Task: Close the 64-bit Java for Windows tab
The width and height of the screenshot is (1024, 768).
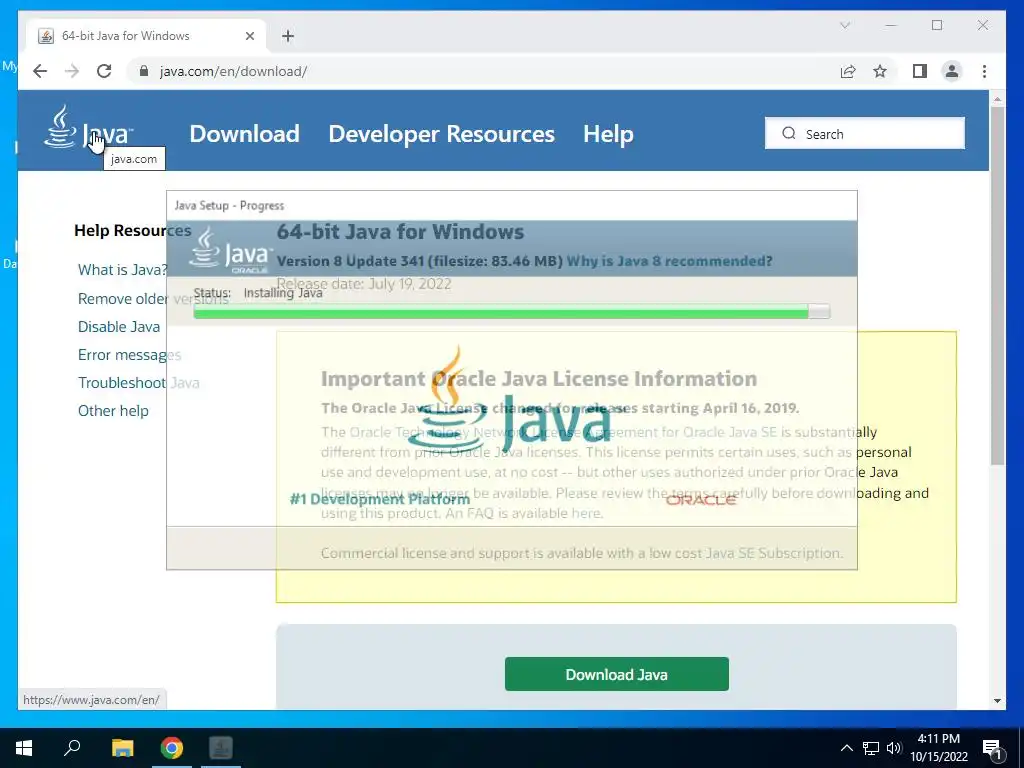Action: [249, 36]
